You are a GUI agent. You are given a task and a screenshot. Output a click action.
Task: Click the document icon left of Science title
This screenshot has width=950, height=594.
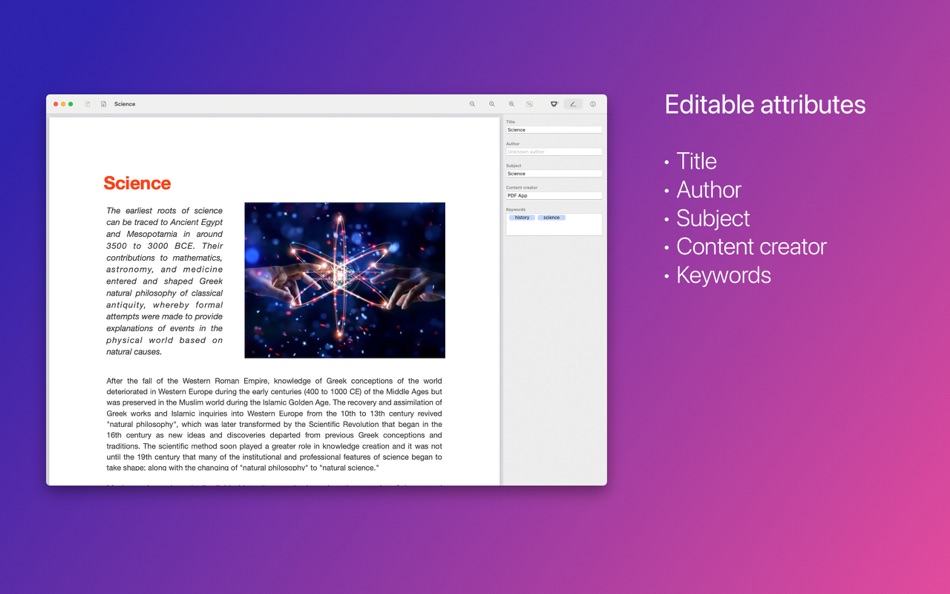[x=104, y=104]
